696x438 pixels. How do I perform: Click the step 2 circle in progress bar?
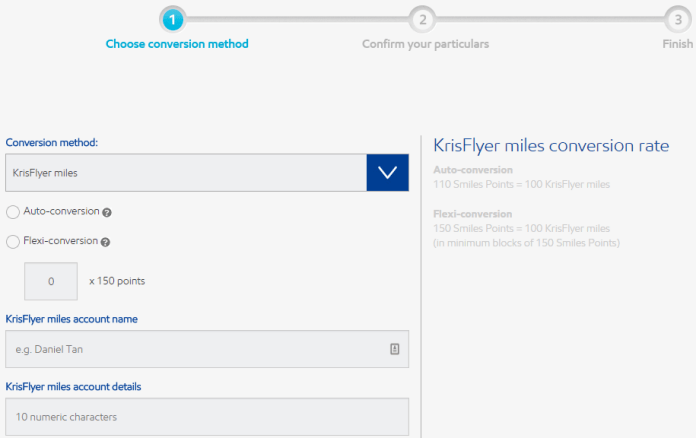pos(422,20)
